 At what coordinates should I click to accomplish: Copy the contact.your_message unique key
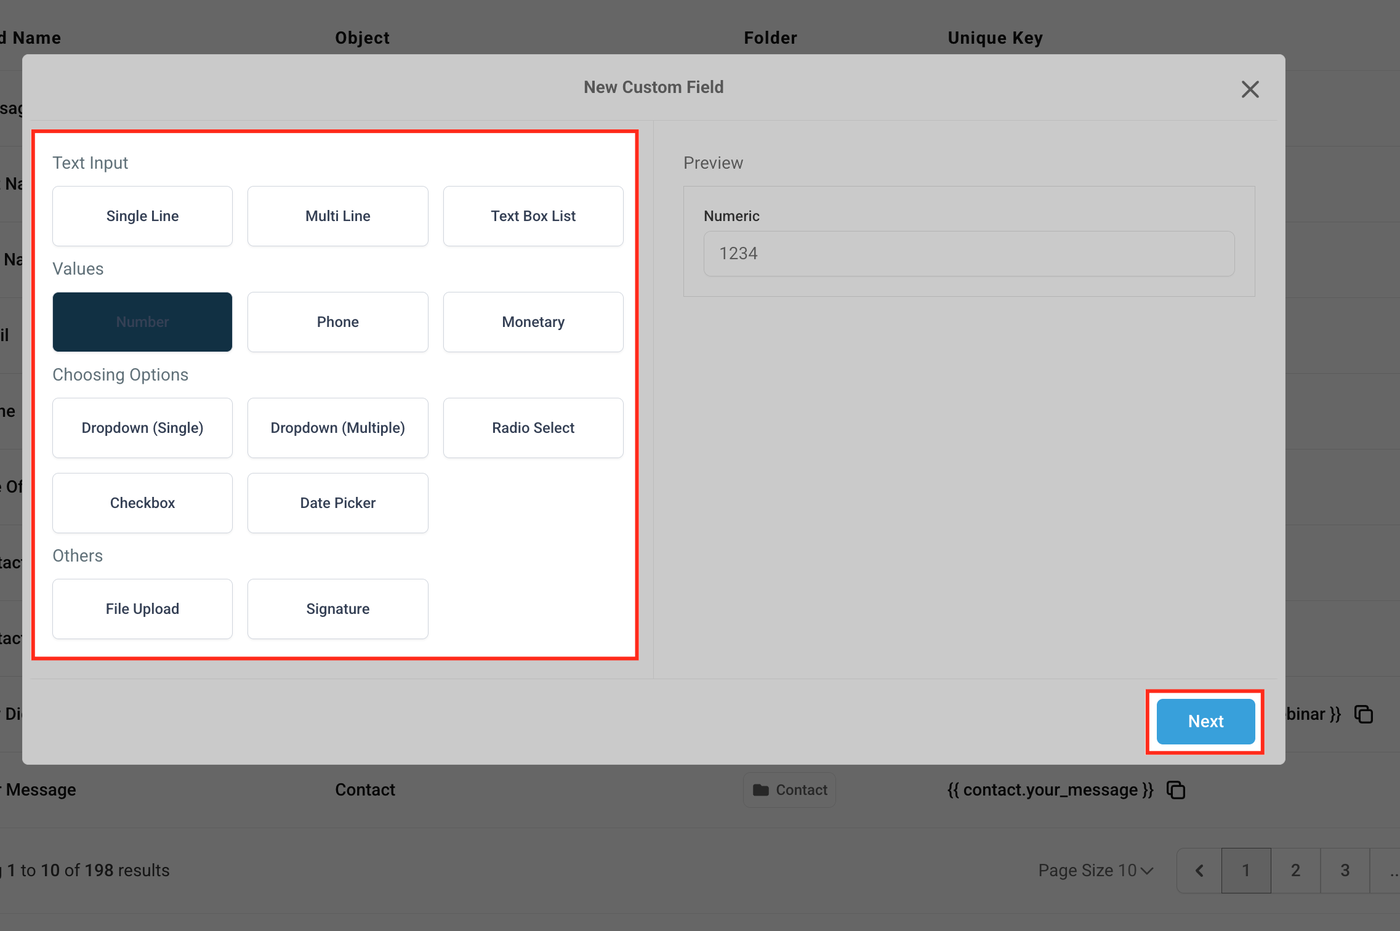click(x=1176, y=790)
